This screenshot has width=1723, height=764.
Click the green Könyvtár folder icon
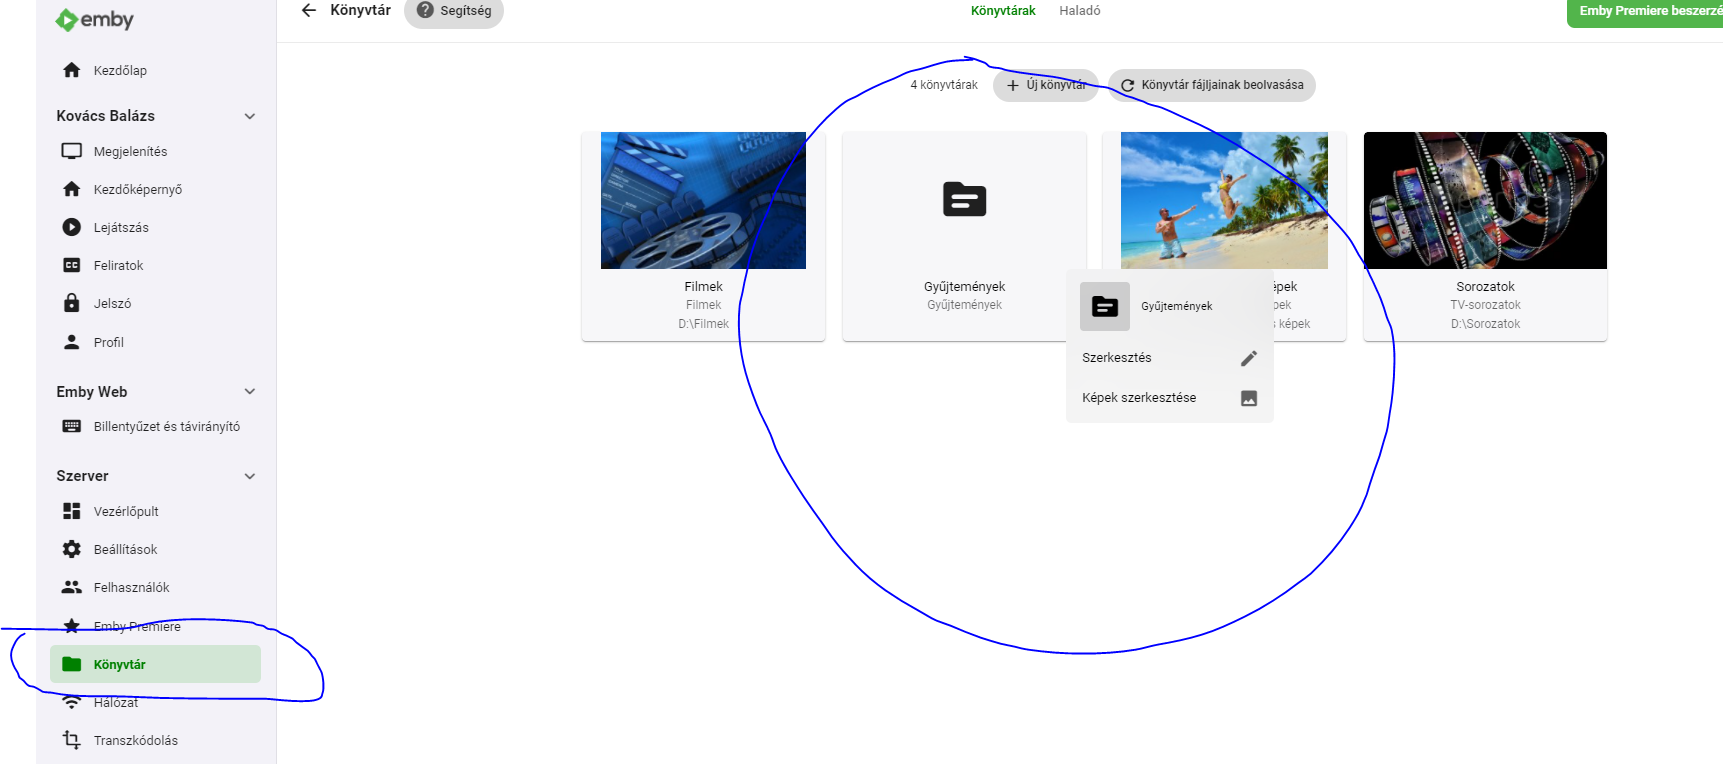point(71,664)
